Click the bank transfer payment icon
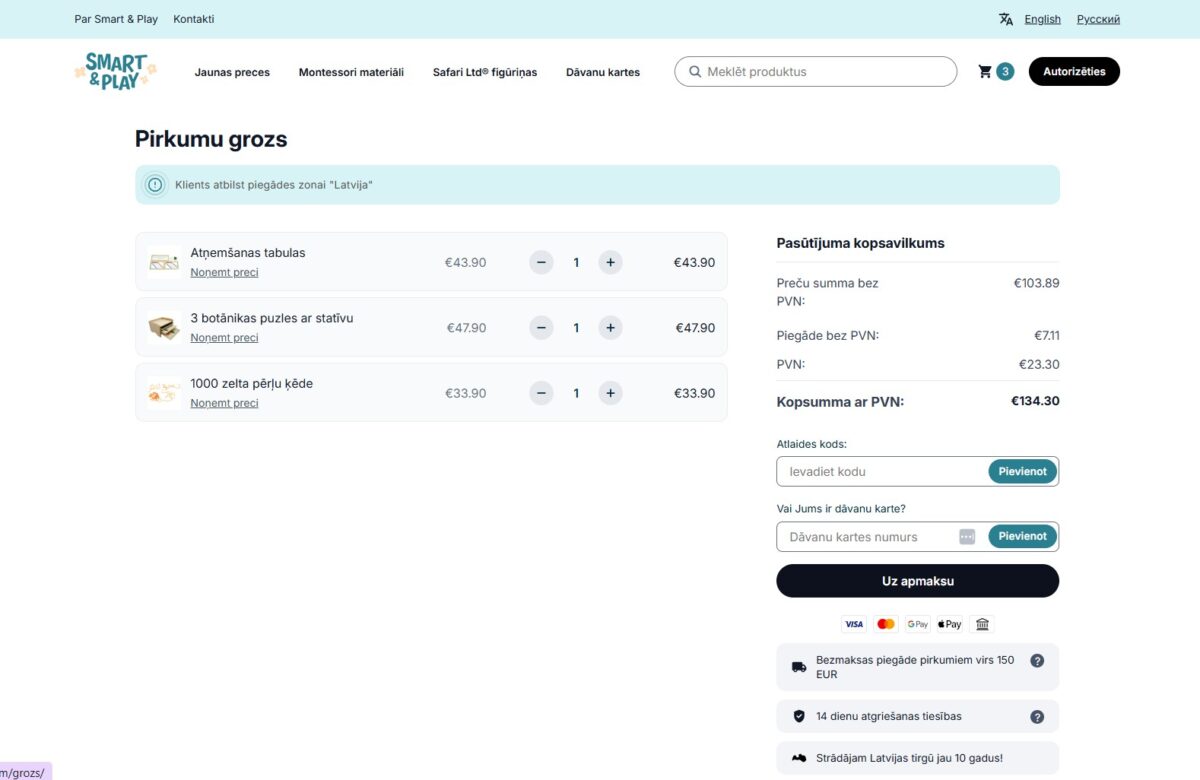The image size is (1200, 780). pos(982,623)
